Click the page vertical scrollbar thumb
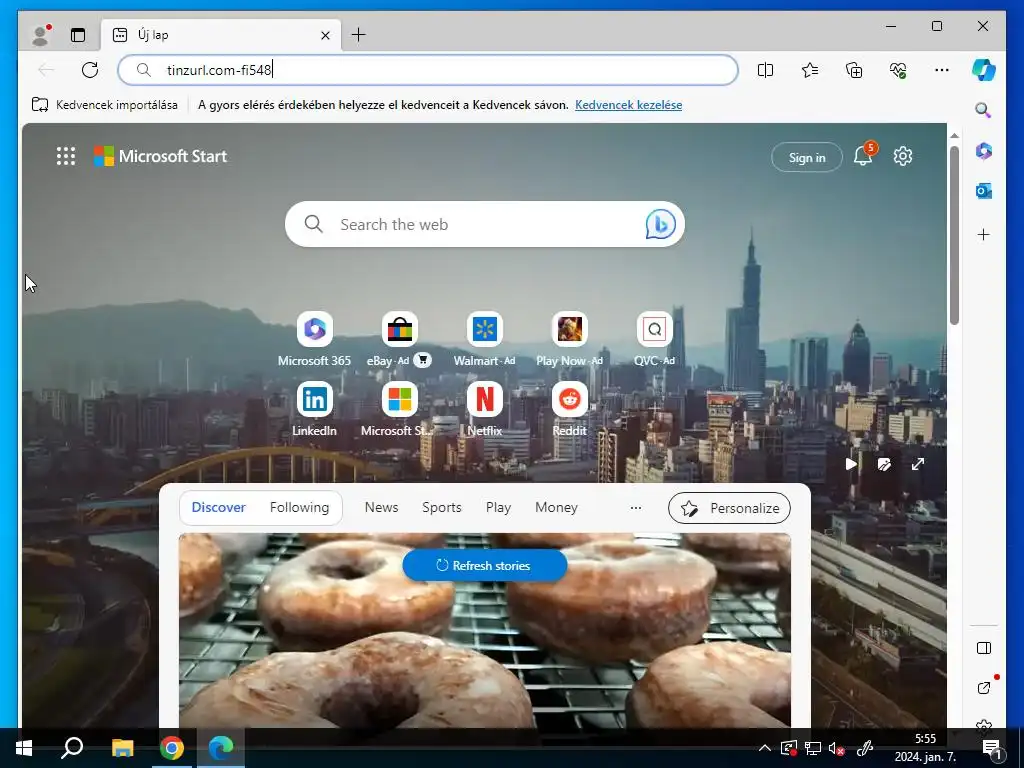1024x768 pixels. [x=954, y=235]
